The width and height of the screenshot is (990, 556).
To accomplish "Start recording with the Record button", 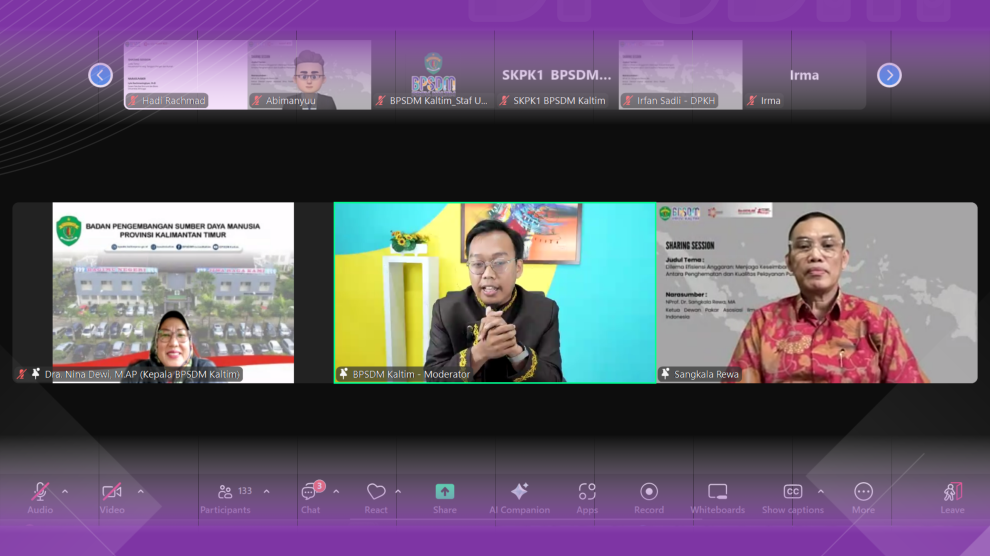I will point(649,497).
